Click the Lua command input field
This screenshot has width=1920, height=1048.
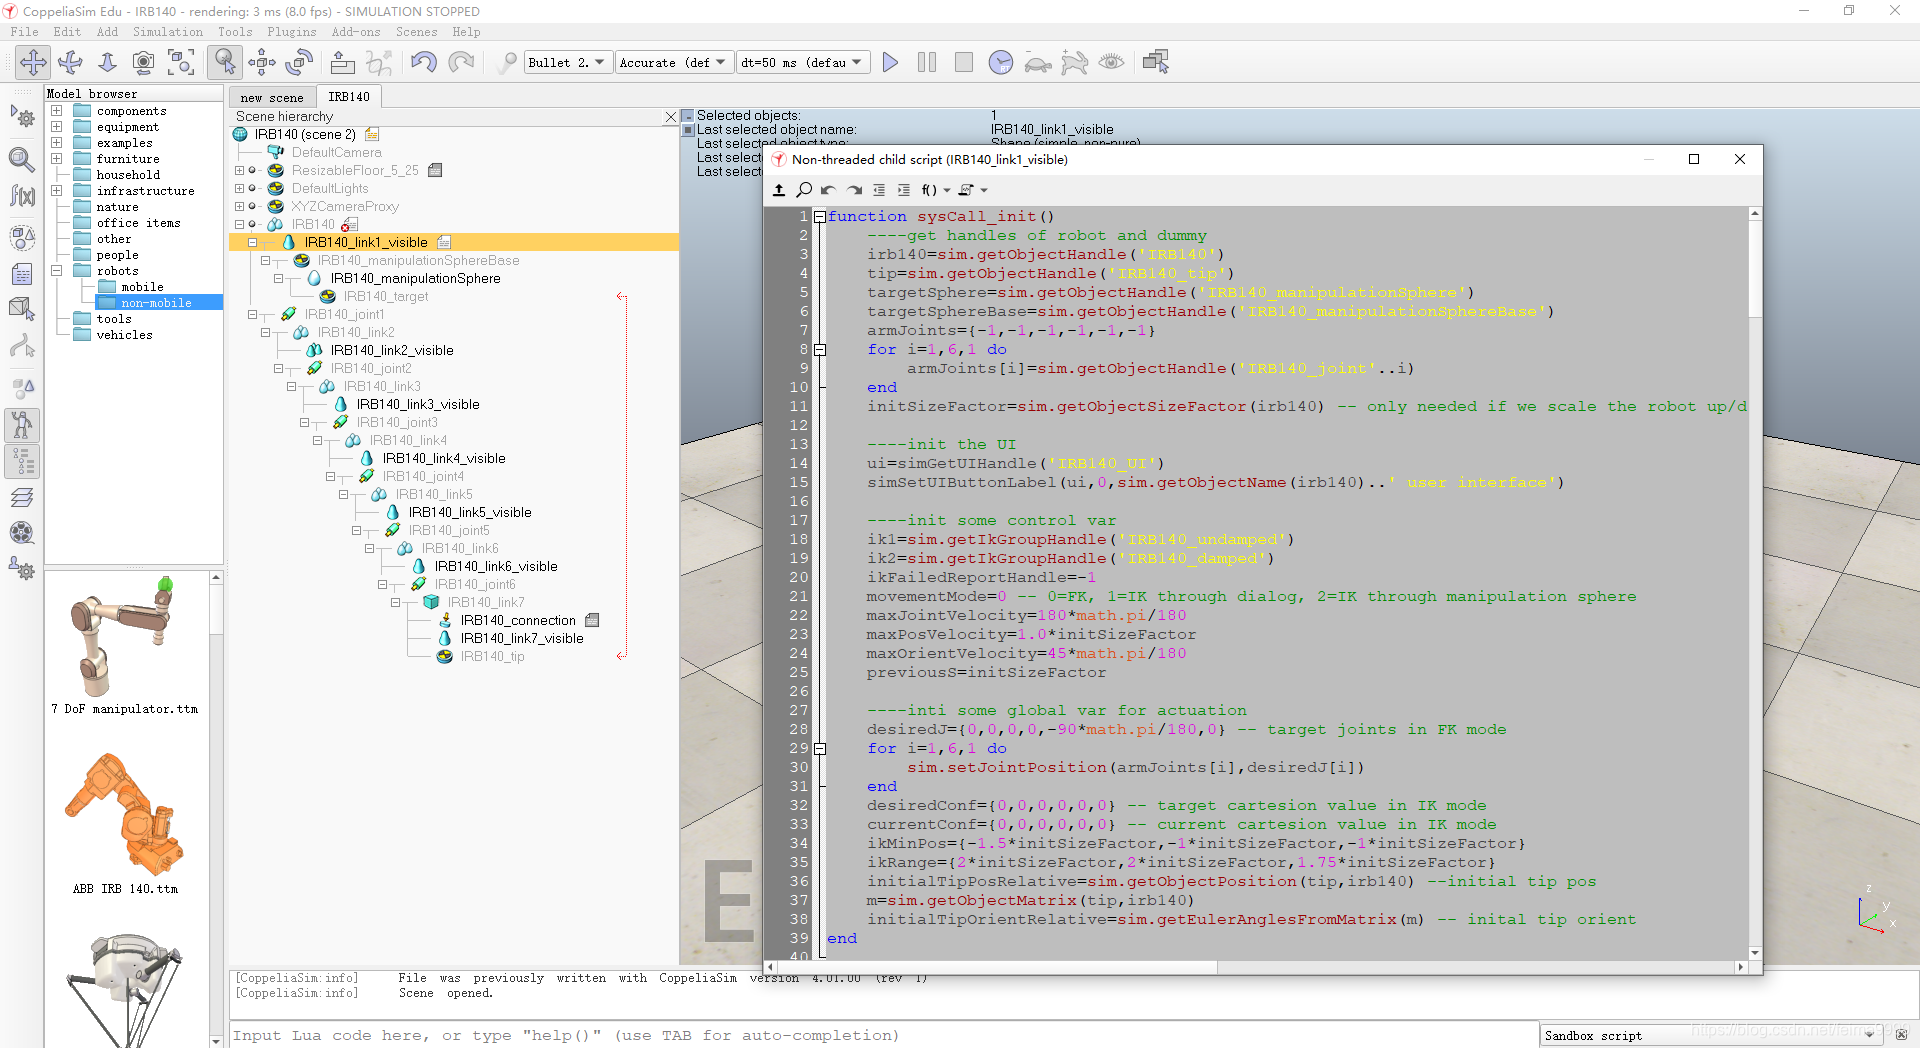coord(884,1035)
